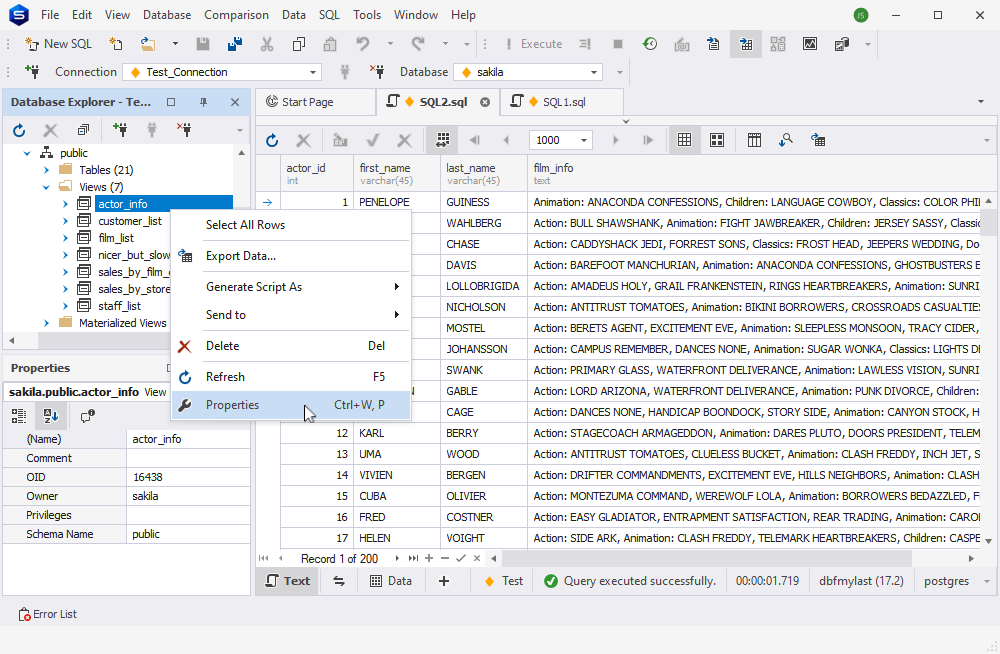Screen dimensions: 1000x654
Task: Expand the customer_list view node
Action: tap(65, 221)
